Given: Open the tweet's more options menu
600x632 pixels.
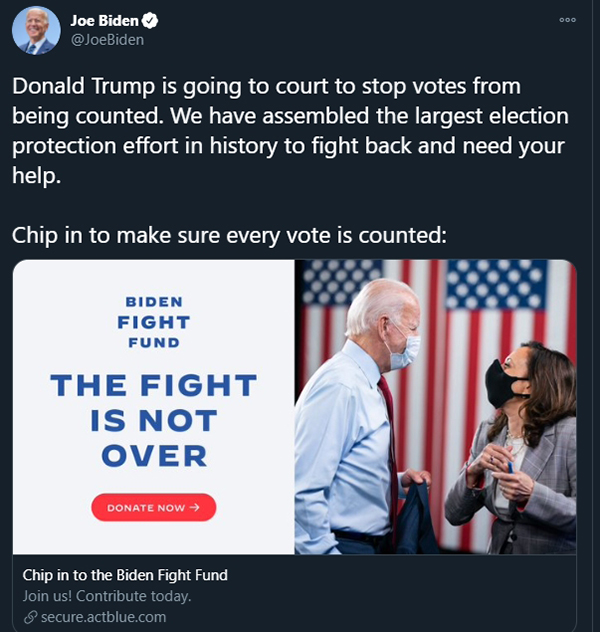Looking at the screenshot, I should tap(567, 19).
